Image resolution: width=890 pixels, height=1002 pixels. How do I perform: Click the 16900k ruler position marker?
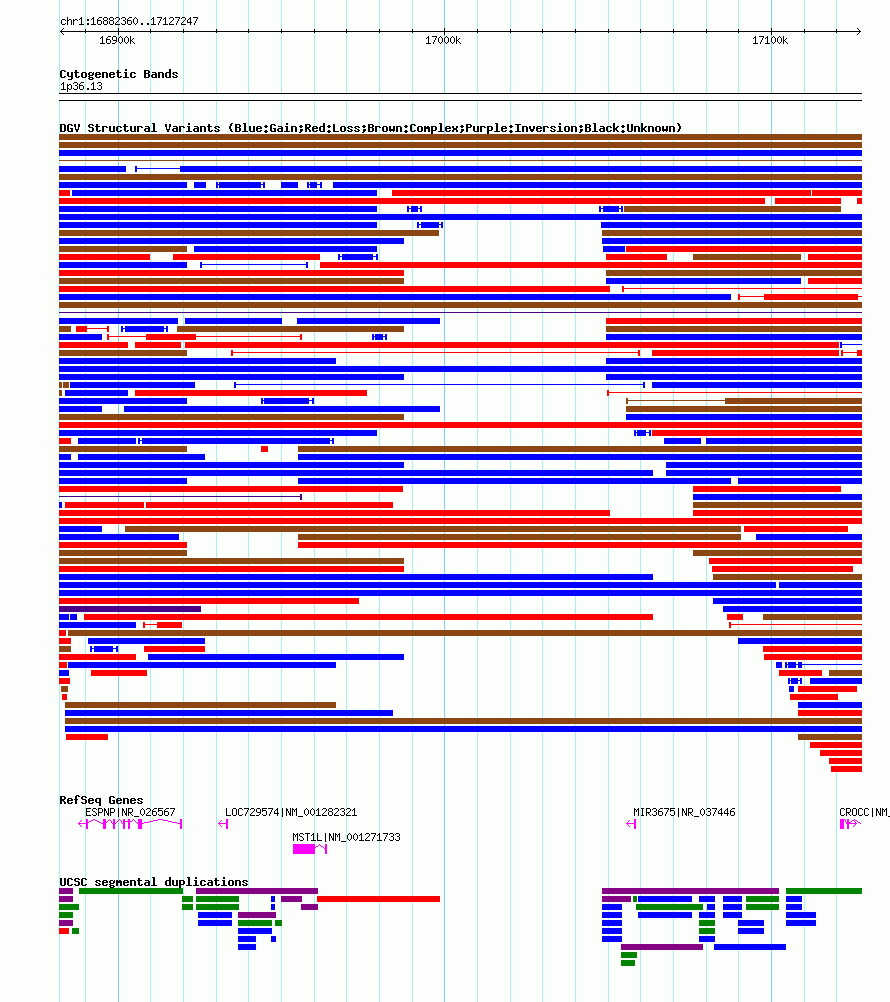tap(117, 40)
